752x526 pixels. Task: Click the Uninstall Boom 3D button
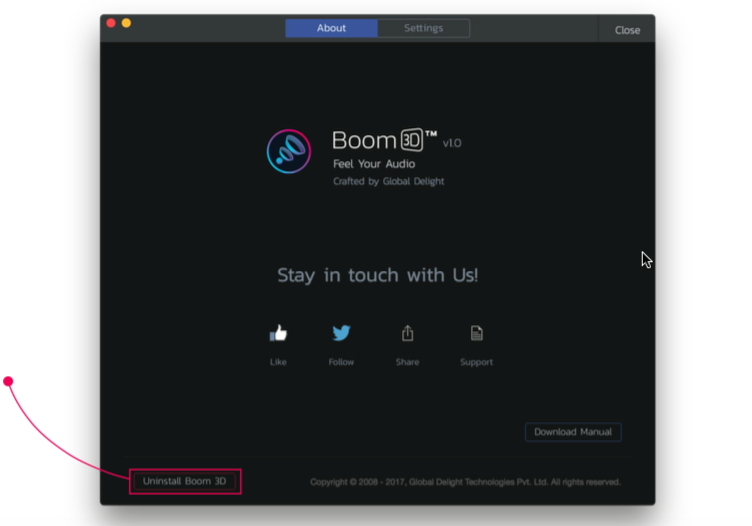(185, 481)
